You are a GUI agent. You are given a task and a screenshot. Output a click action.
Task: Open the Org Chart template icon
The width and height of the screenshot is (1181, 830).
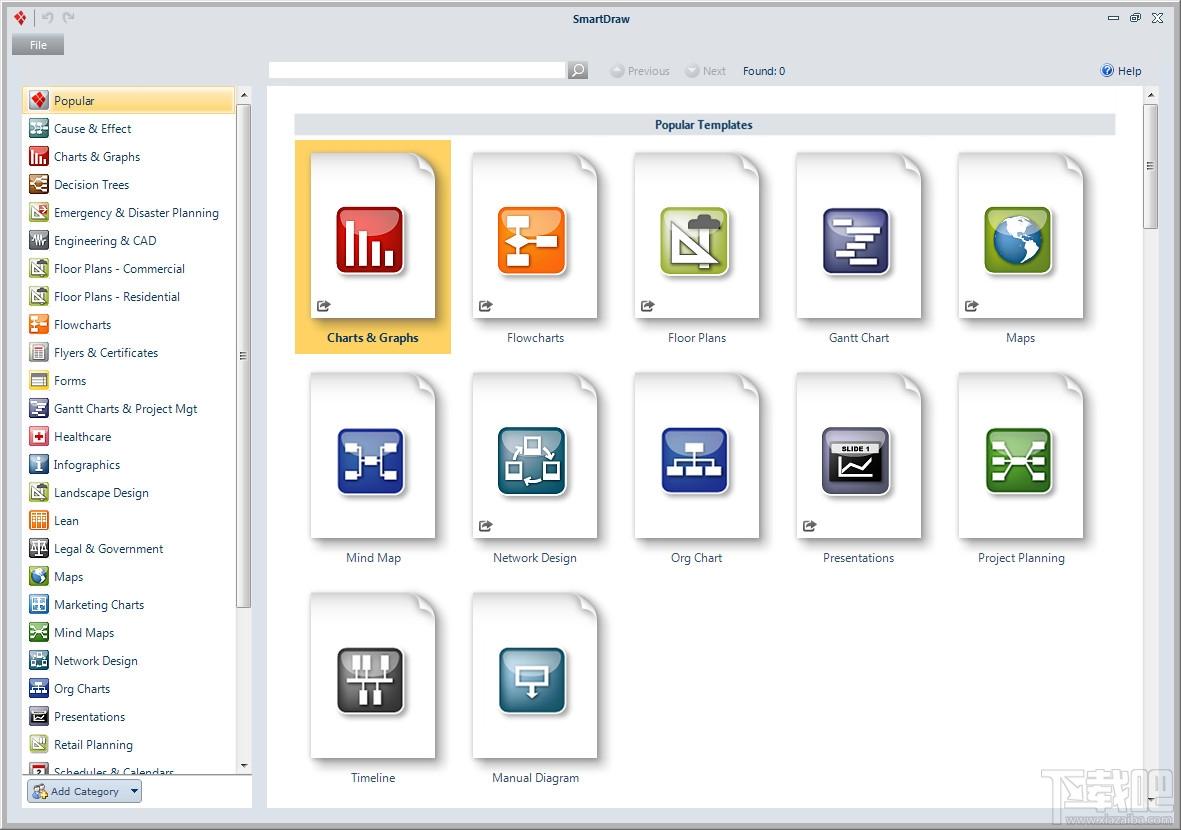694,460
